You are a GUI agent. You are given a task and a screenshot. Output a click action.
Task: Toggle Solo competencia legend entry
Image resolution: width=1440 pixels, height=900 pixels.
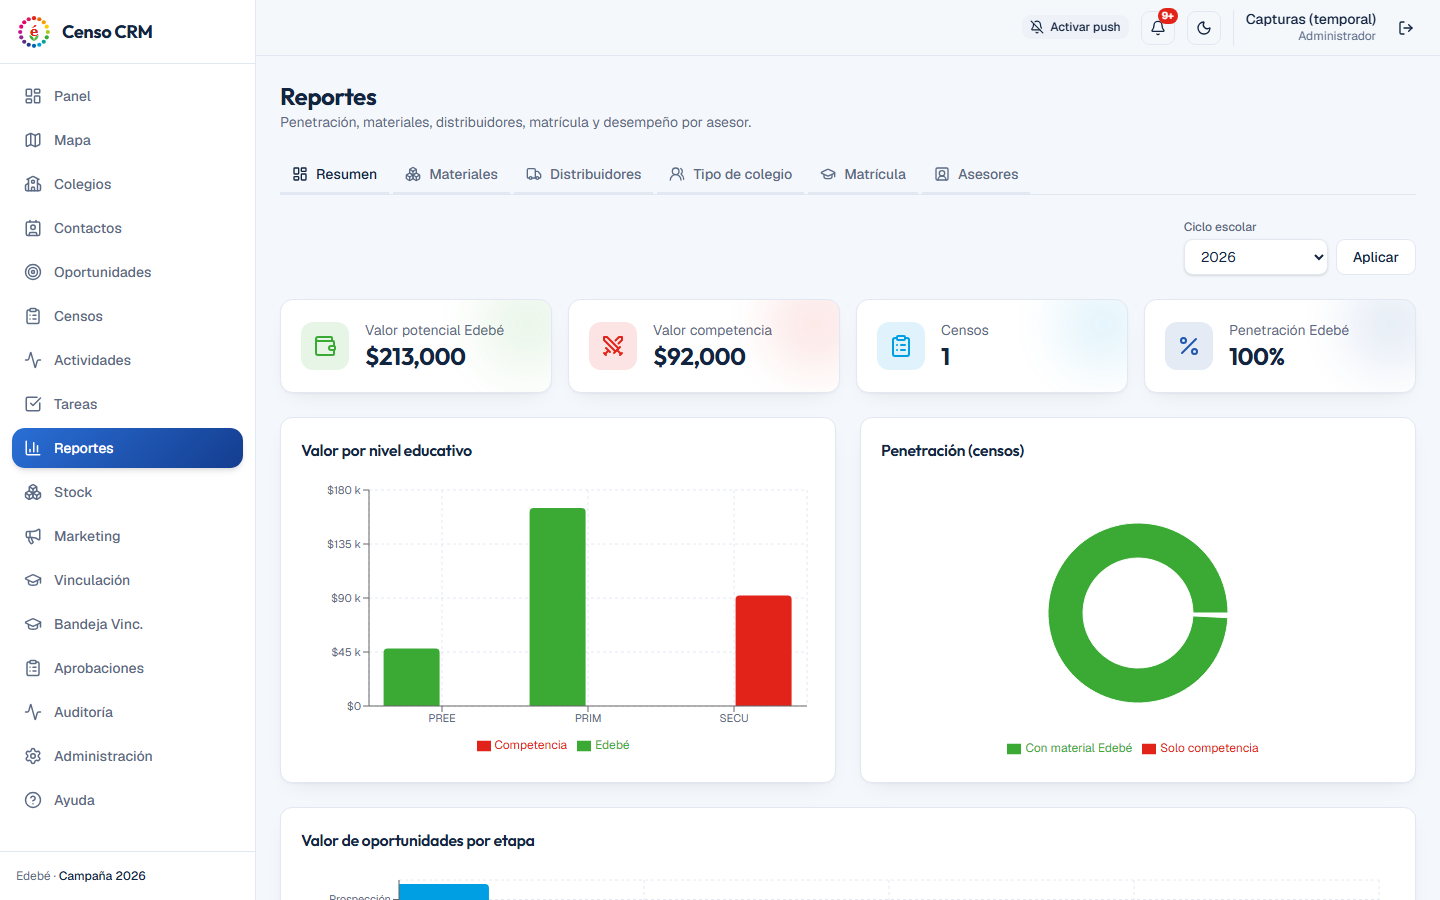[1200, 748]
